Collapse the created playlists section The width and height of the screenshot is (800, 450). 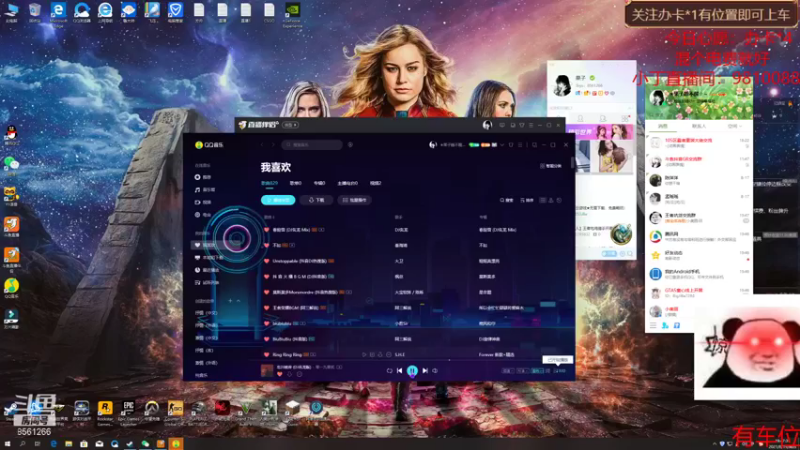(238, 301)
